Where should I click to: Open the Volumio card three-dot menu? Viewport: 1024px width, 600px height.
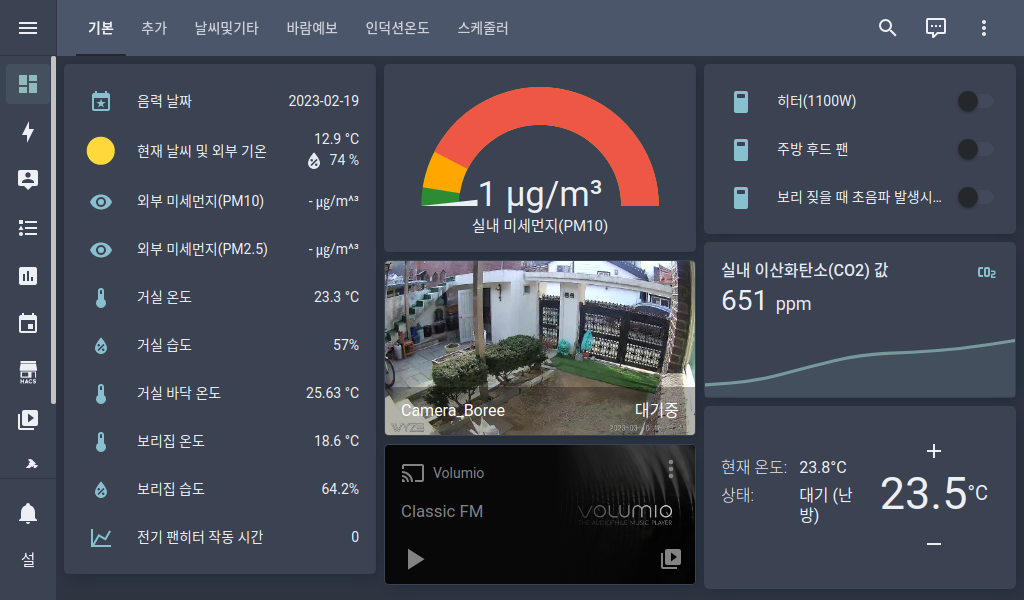670,469
